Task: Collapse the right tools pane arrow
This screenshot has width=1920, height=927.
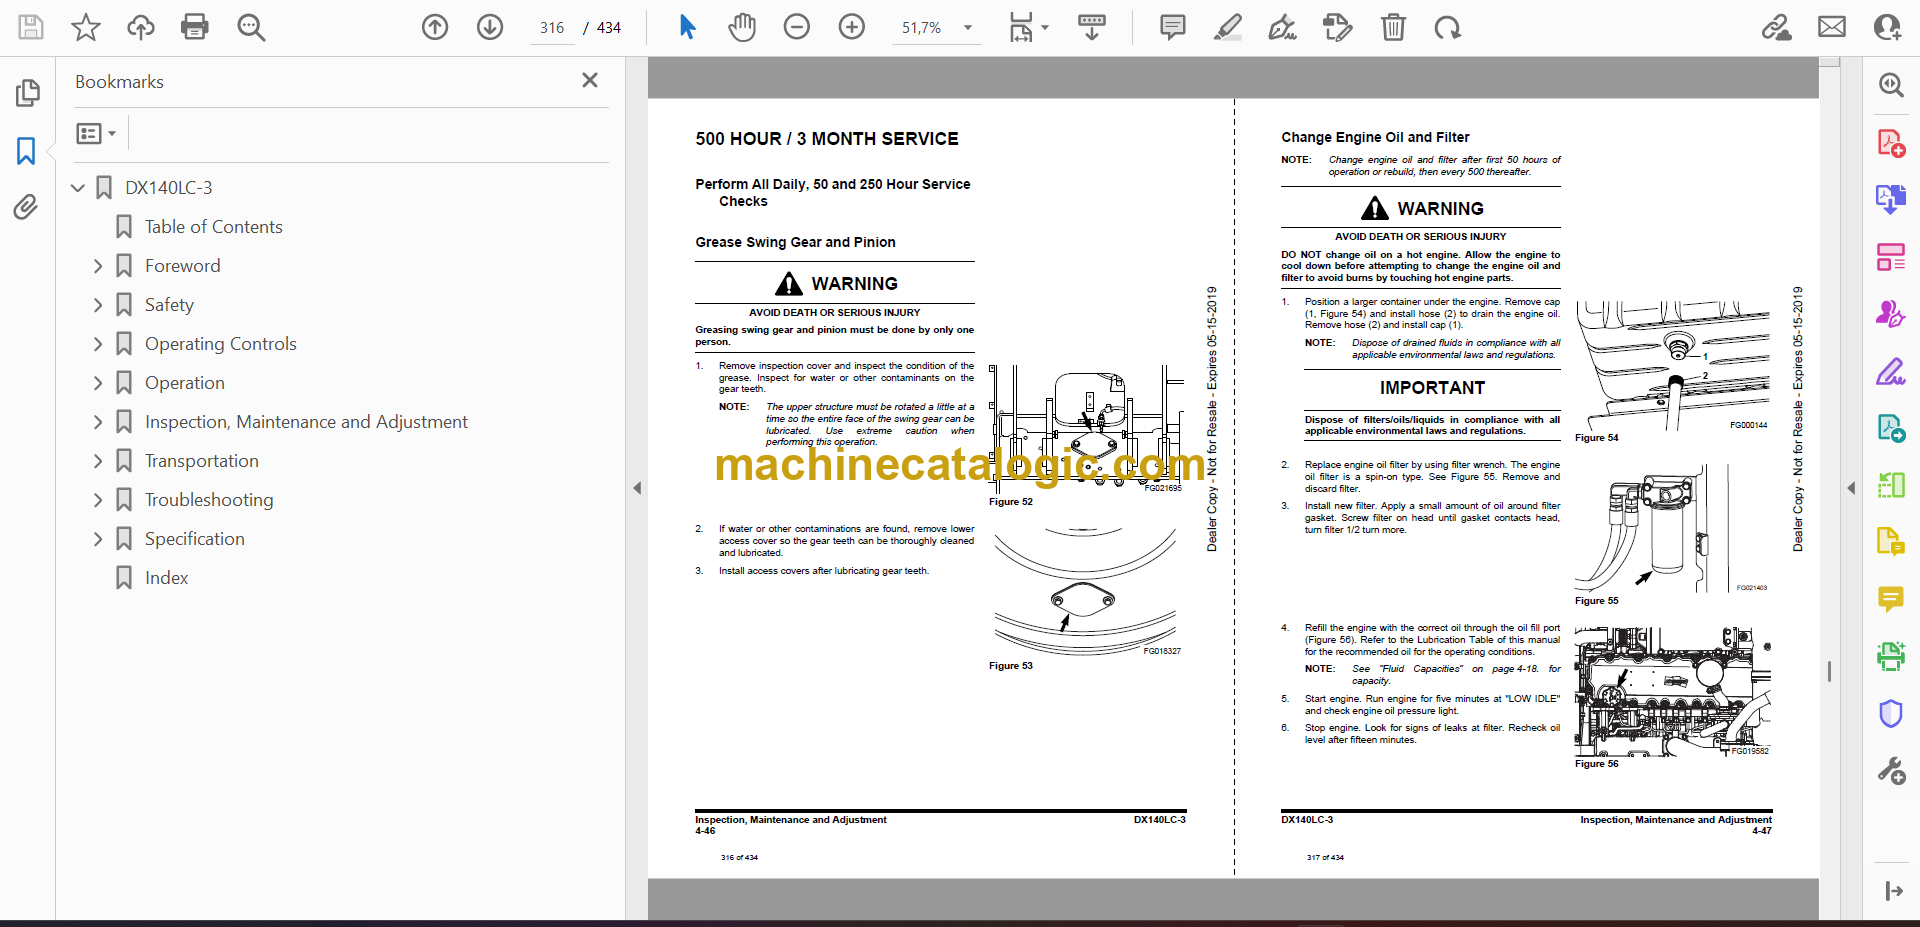Action: click(1851, 488)
